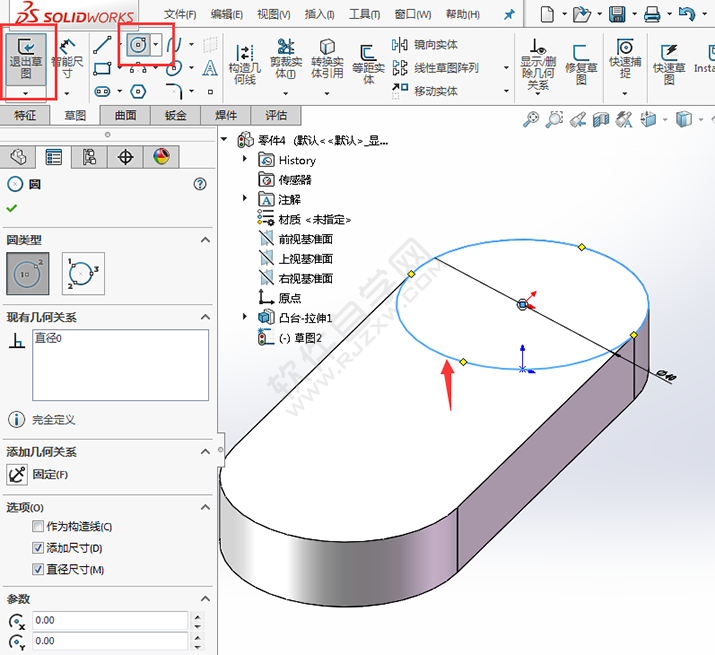715x655 pixels.
Task: Collapse the 现有几何关系 section
Action: [x=205, y=317]
